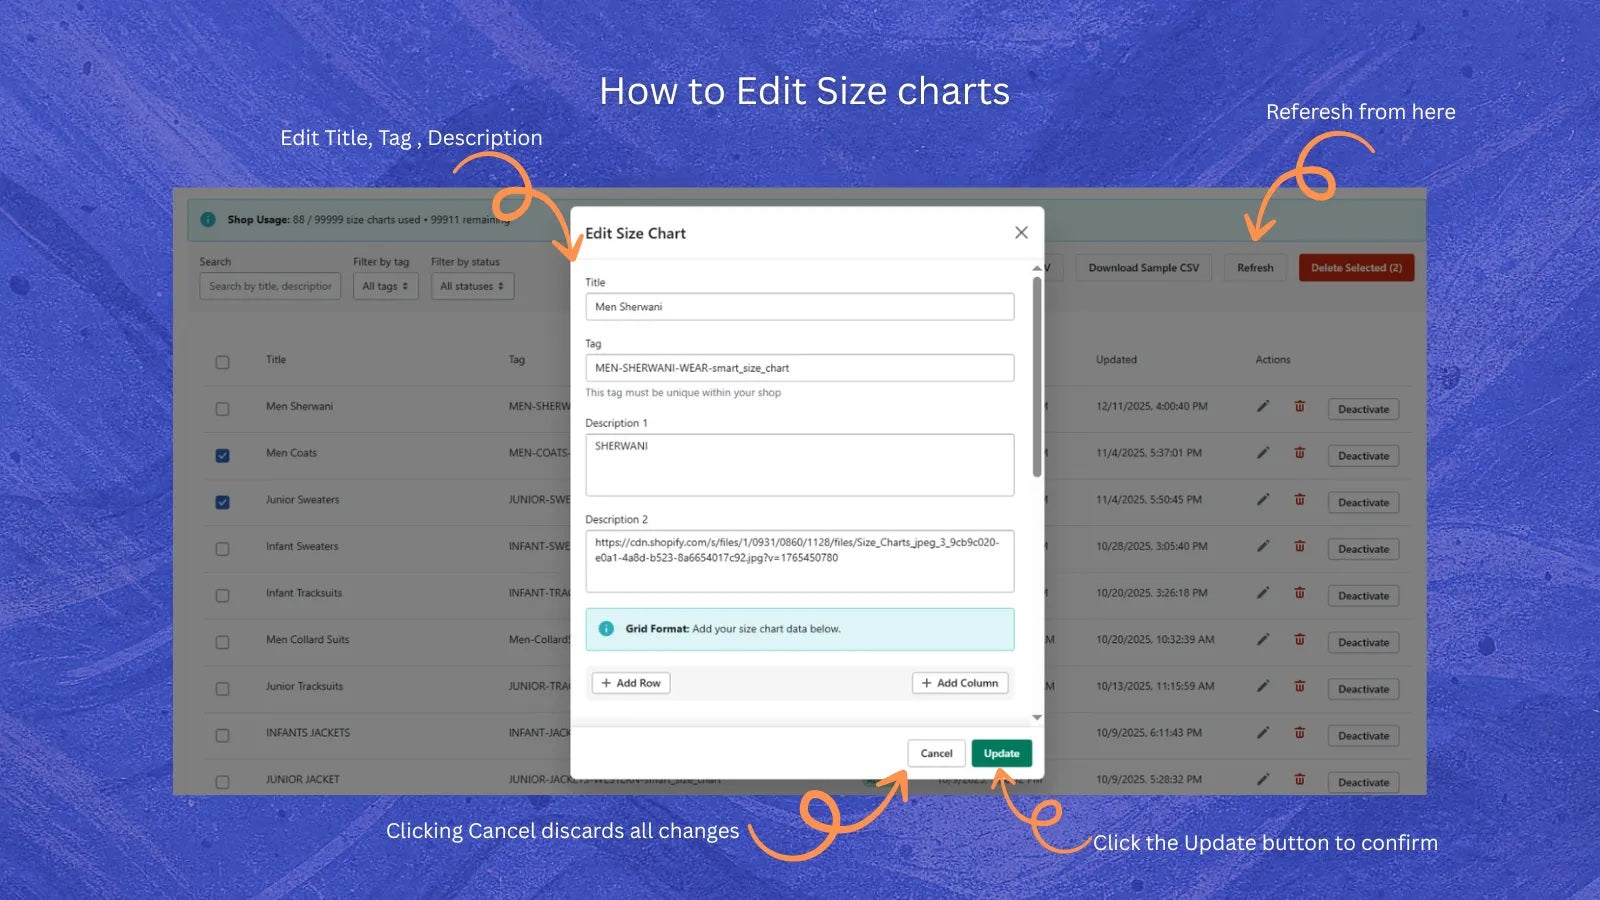Click the Download Sample CSV button
1600x900 pixels.
[x=1143, y=267]
